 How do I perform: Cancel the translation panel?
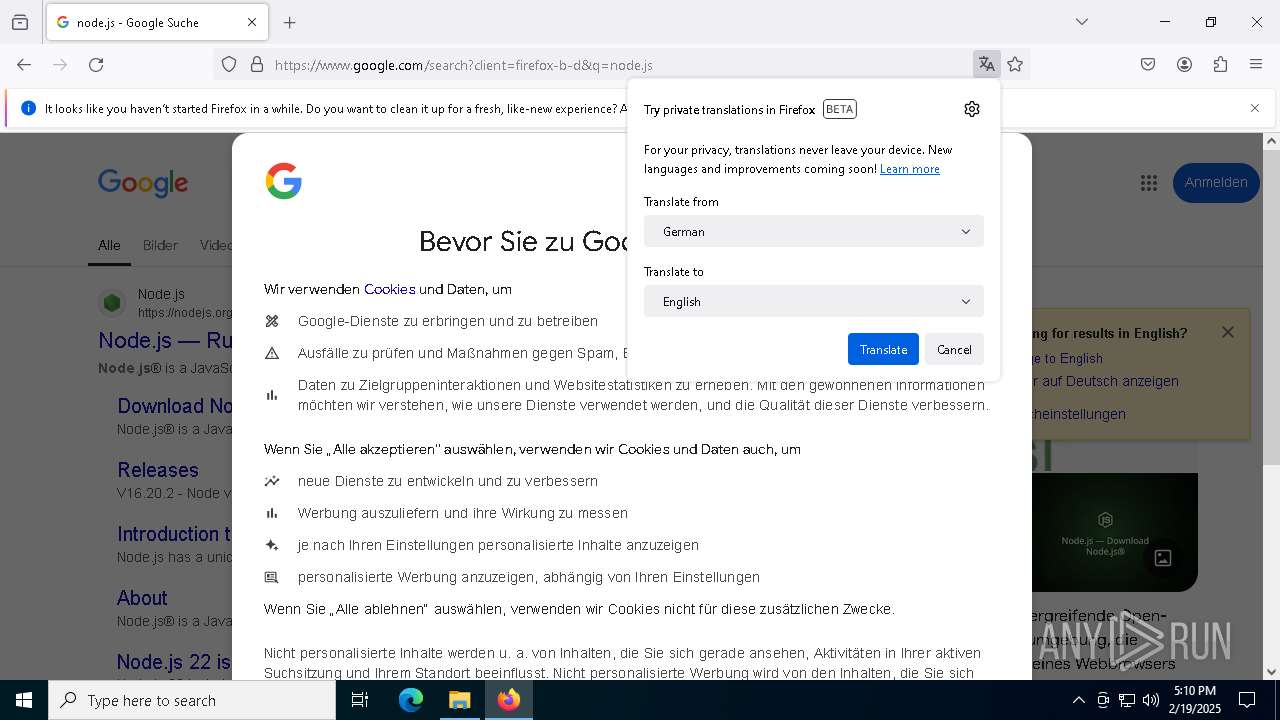[x=954, y=349]
